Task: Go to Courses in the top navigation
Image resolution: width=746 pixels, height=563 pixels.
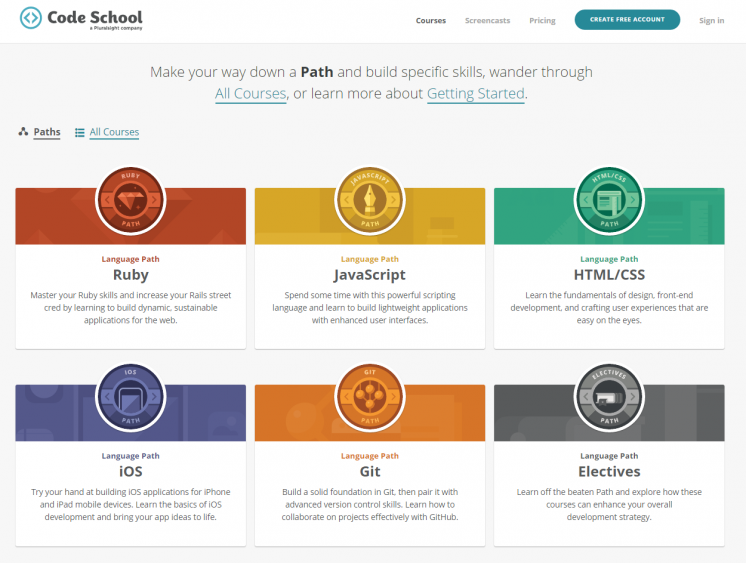Action: [x=431, y=20]
